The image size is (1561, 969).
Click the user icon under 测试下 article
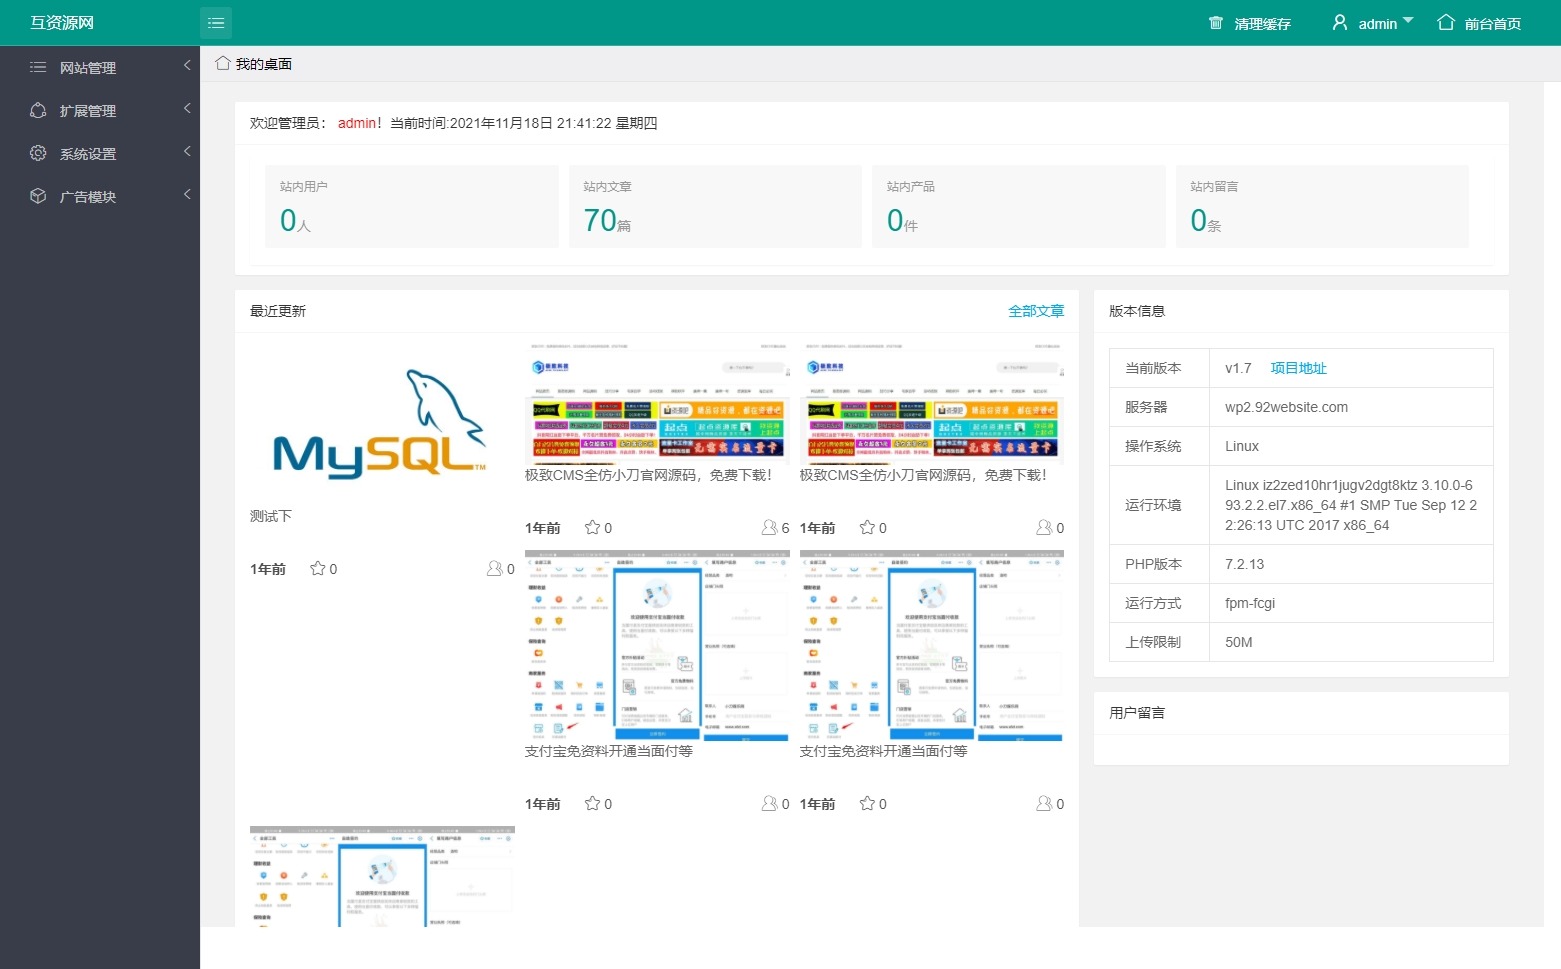click(x=494, y=568)
